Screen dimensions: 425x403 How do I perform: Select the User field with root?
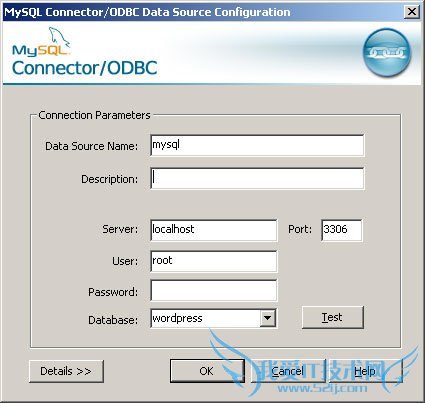(214, 261)
